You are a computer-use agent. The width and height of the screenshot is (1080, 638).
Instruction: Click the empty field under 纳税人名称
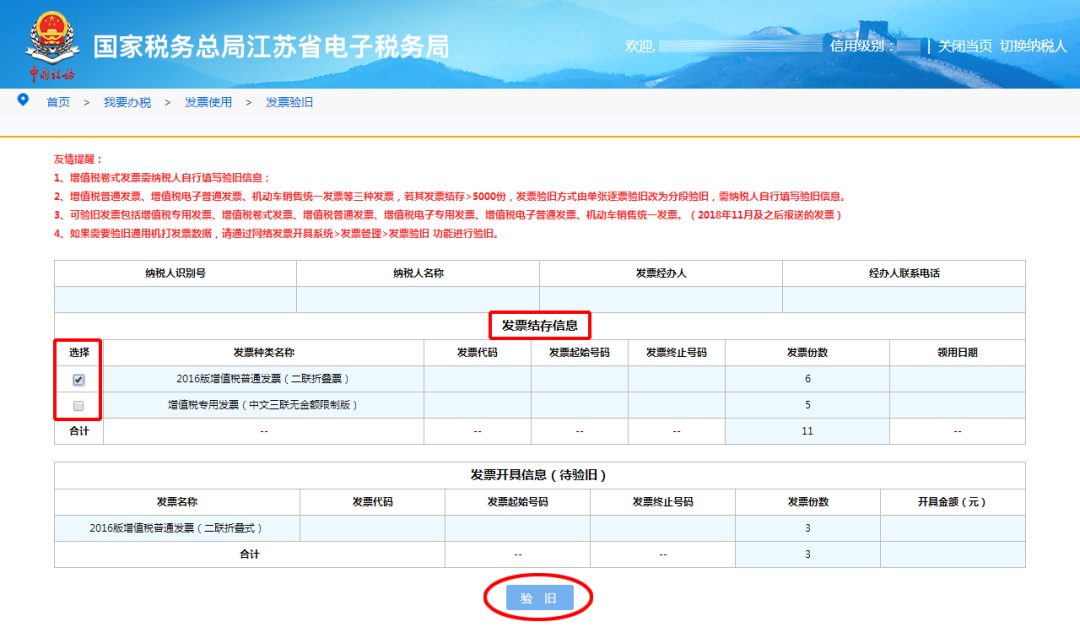pos(418,300)
